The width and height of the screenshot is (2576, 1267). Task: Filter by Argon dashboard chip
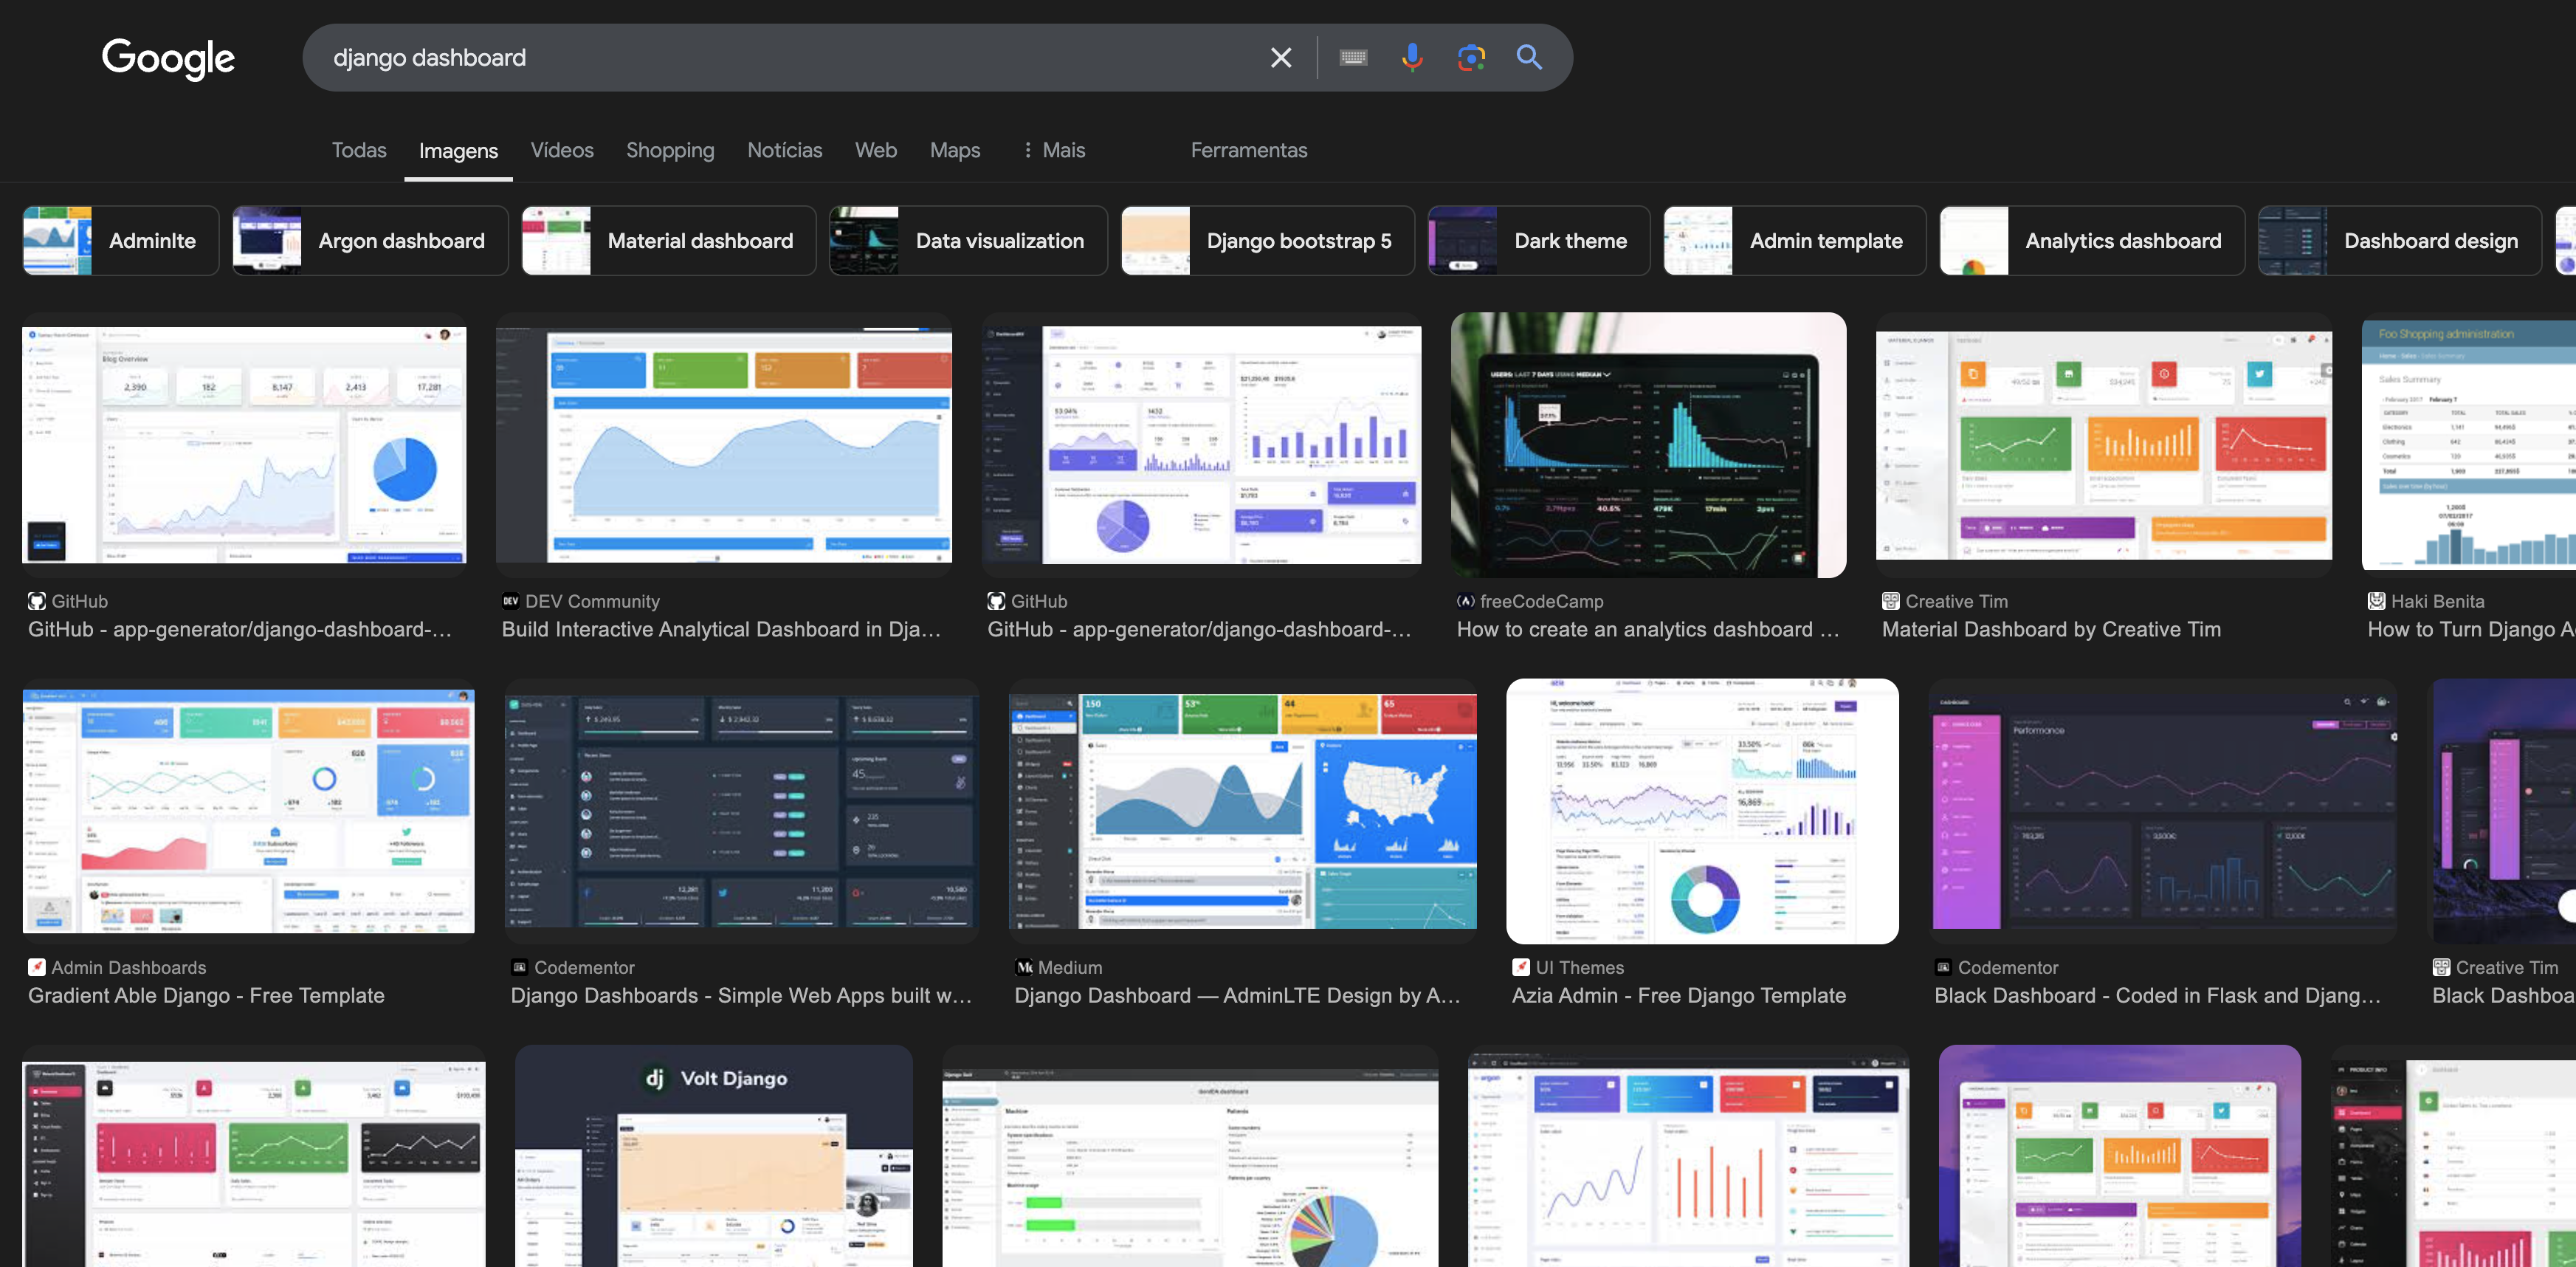click(x=370, y=241)
